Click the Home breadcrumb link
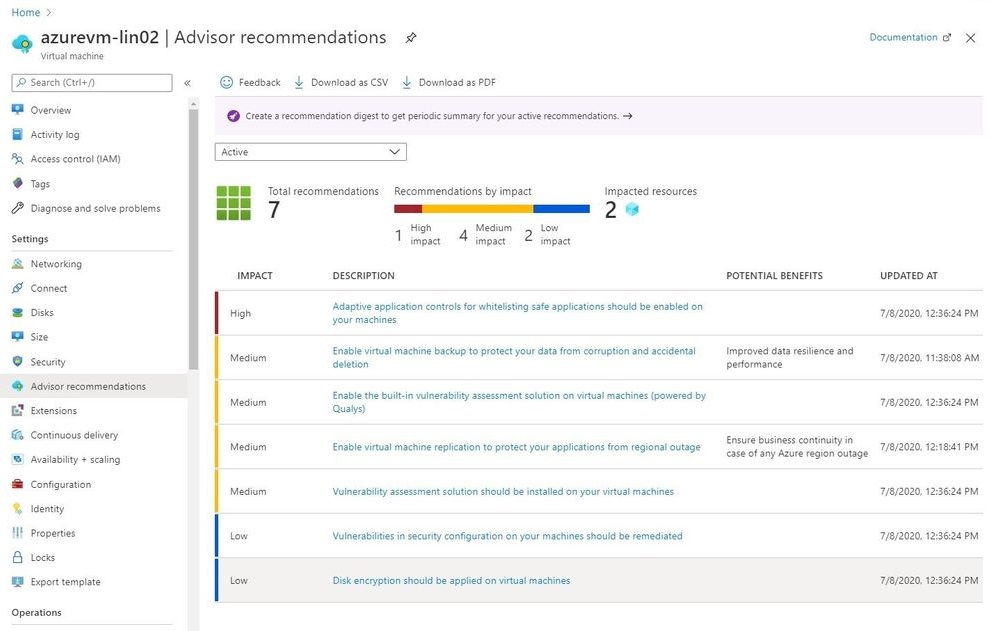 [x=25, y=12]
